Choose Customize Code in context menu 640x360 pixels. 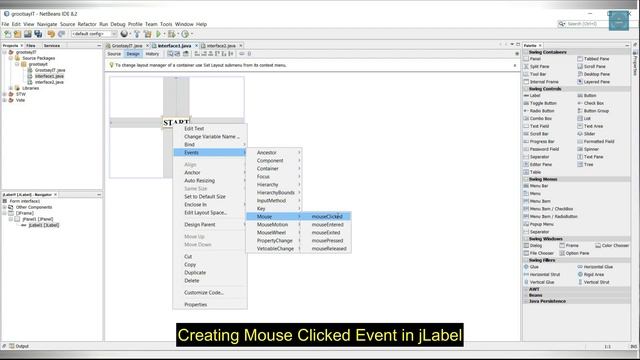pyautogui.click(x=210, y=293)
